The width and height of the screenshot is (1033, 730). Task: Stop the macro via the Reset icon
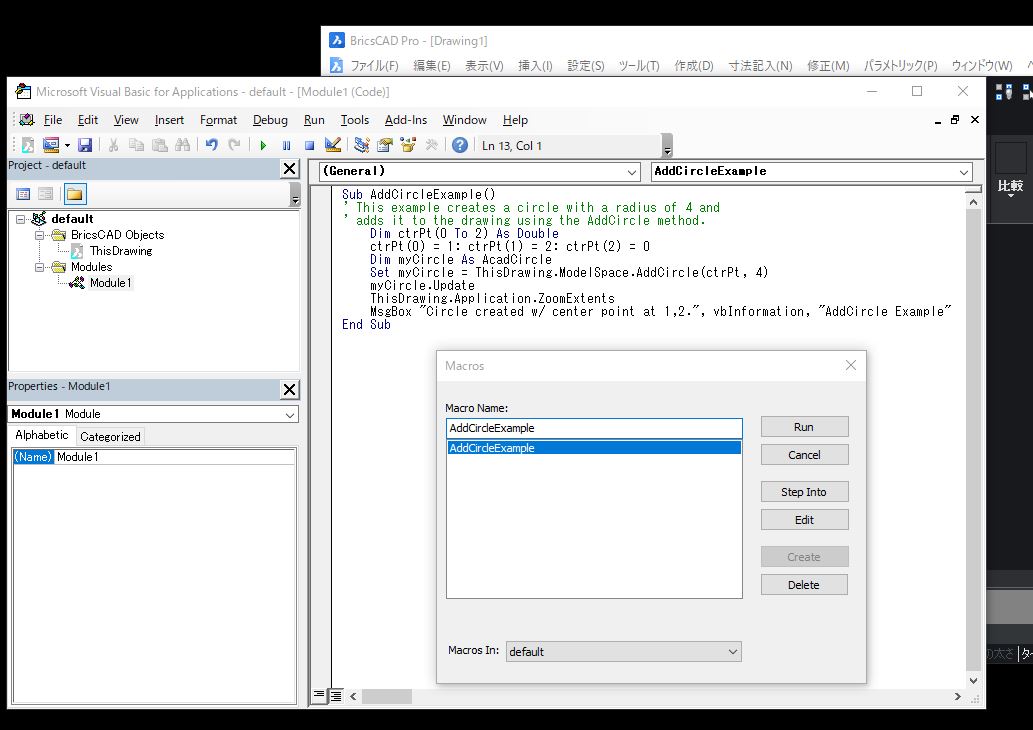point(310,144)
